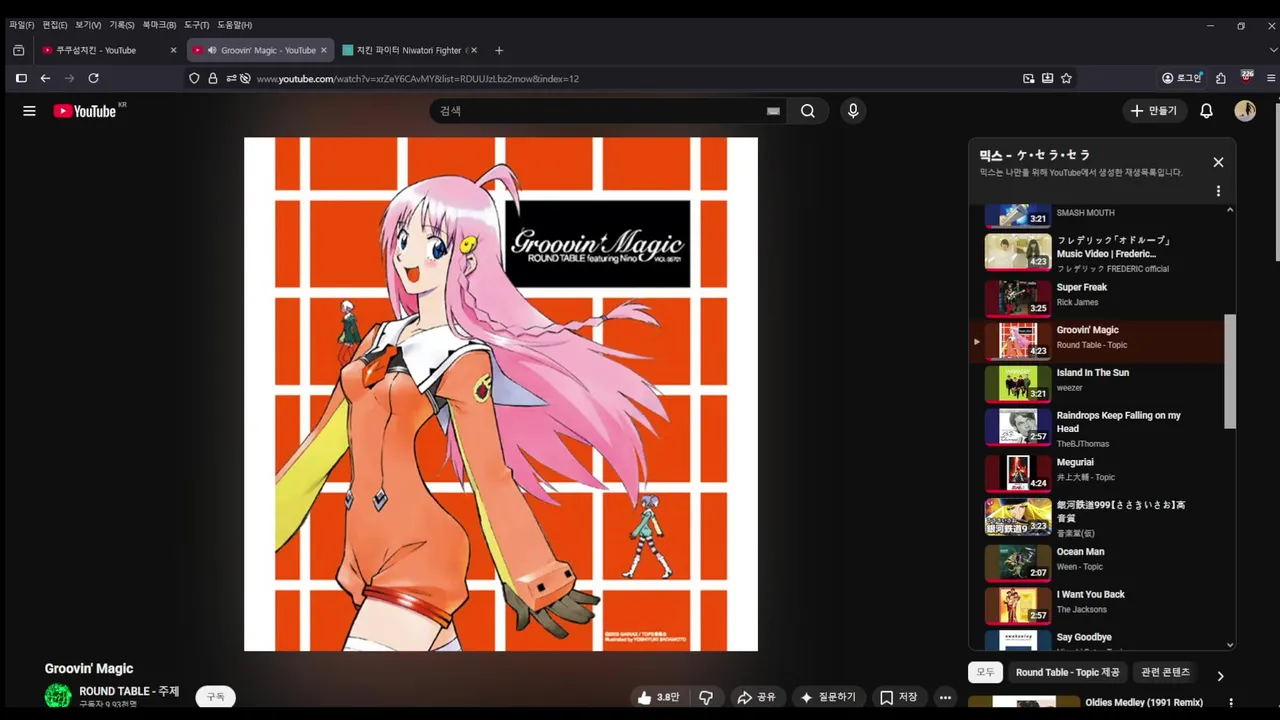Click the 만들기 create button
The image size is (1280, 720).
pos(1154,111)
